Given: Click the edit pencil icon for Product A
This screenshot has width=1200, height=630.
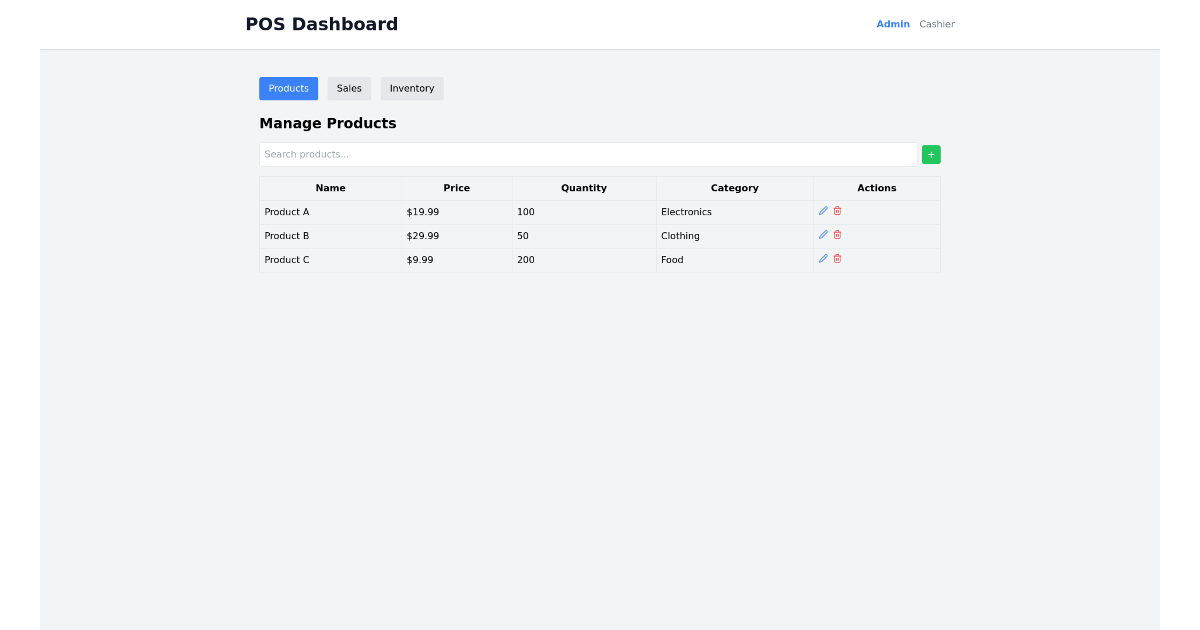Looking at the screenshot, I should coord(822,211).
